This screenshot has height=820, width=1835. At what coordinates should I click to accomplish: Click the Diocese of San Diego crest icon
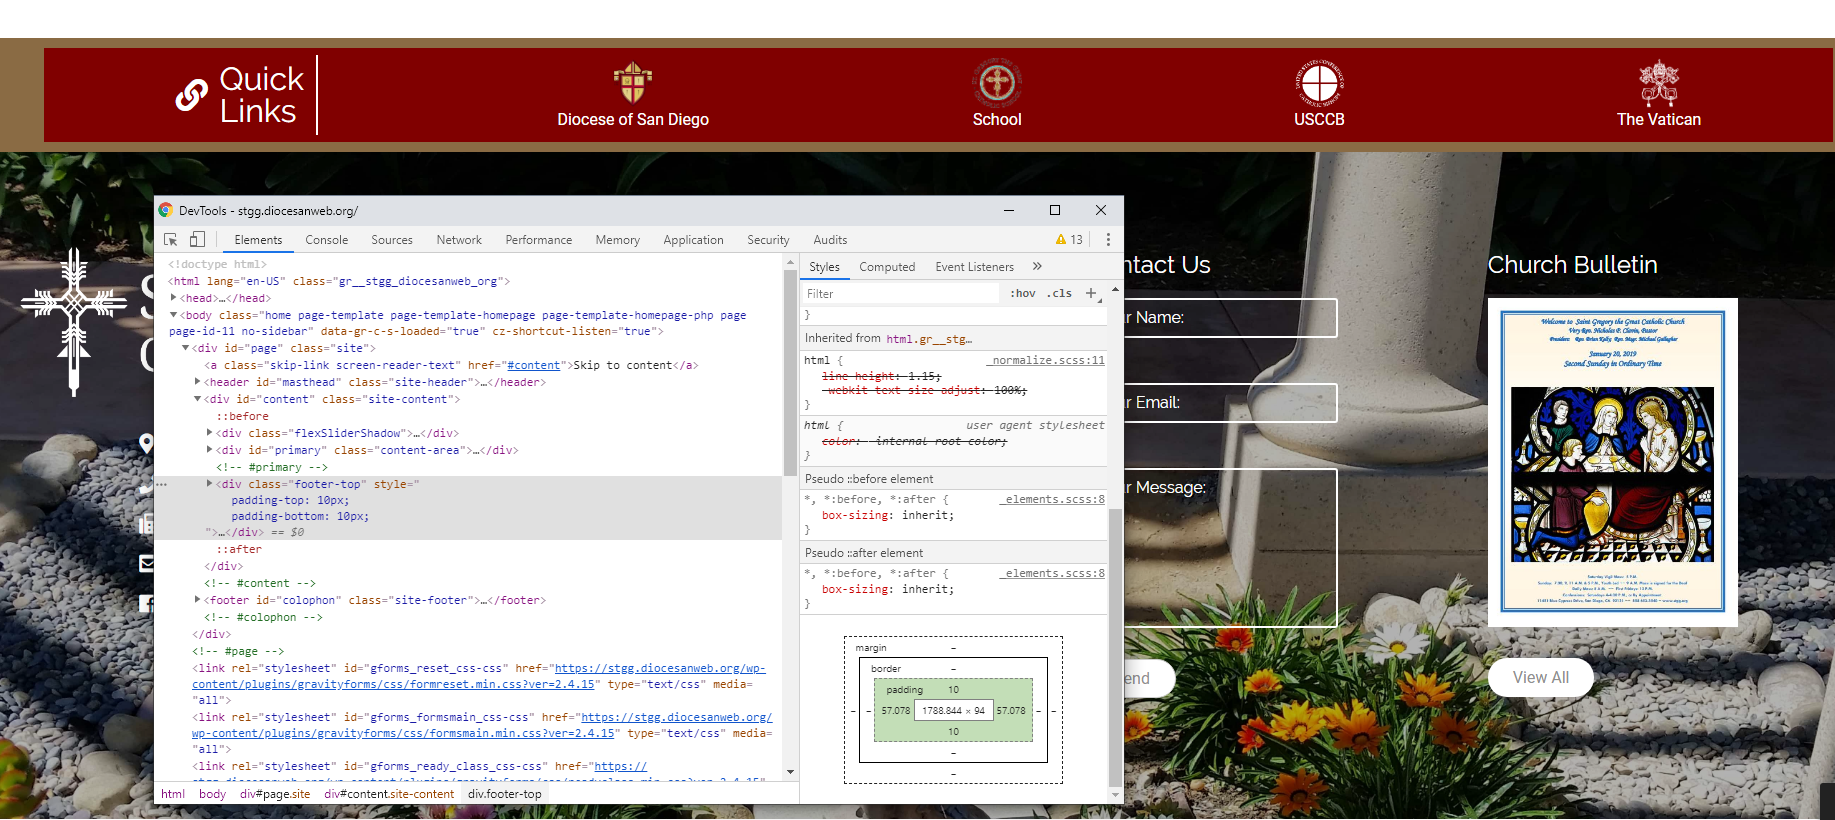point(632,83)
